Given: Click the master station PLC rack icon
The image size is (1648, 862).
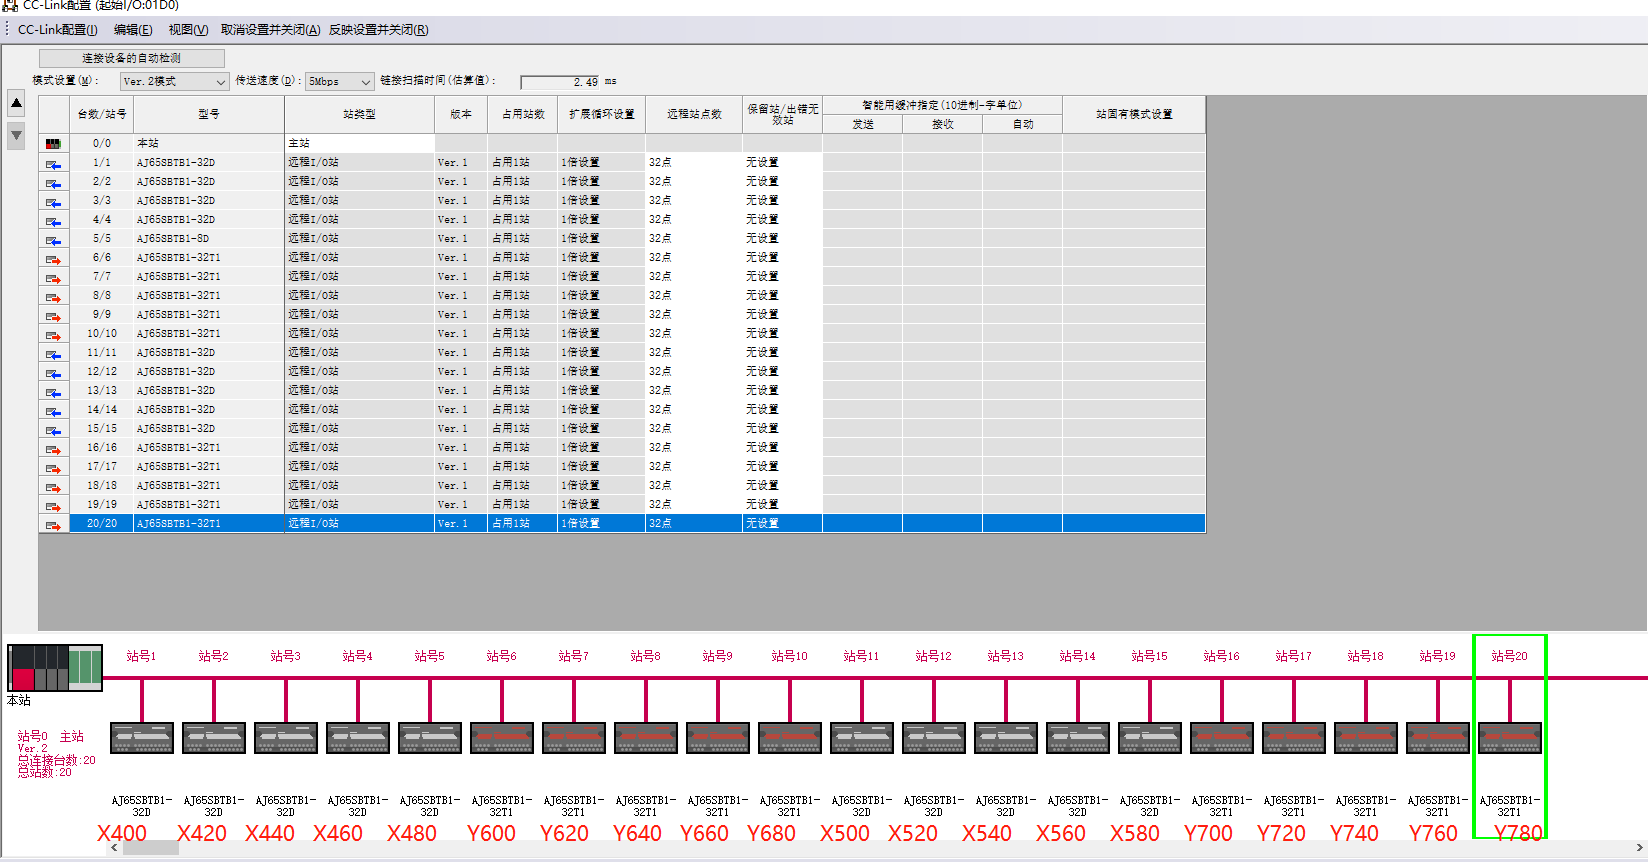Looking at the screenshot, I should point(55,667).
